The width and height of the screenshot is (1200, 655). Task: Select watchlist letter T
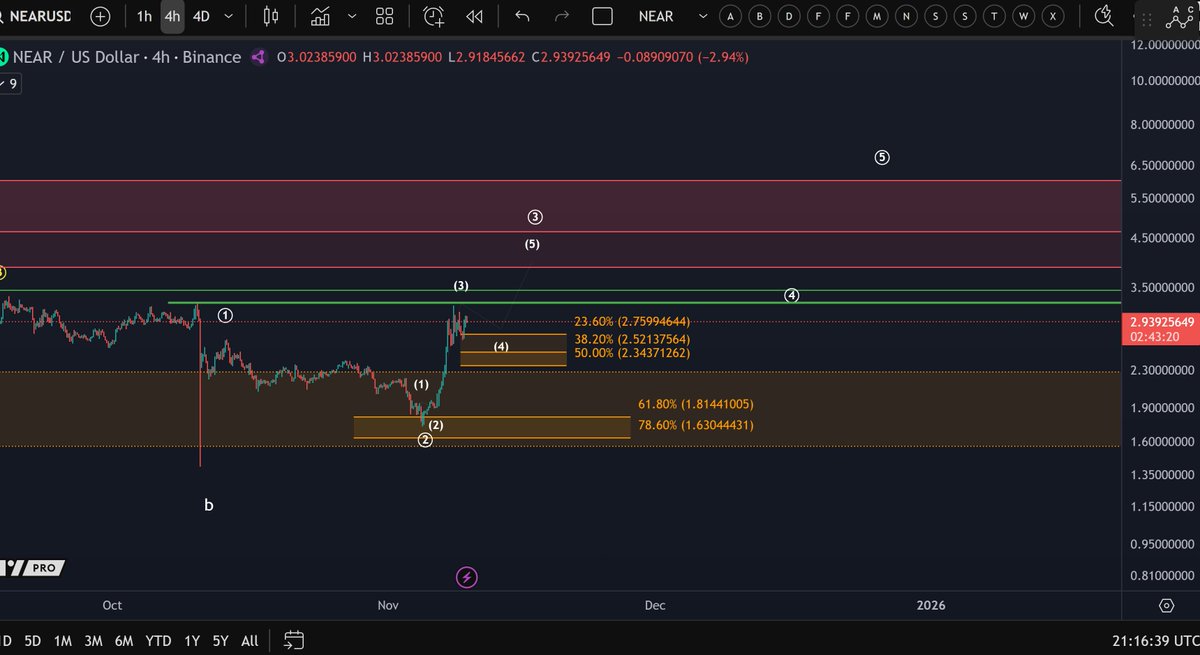pos(994,16)
